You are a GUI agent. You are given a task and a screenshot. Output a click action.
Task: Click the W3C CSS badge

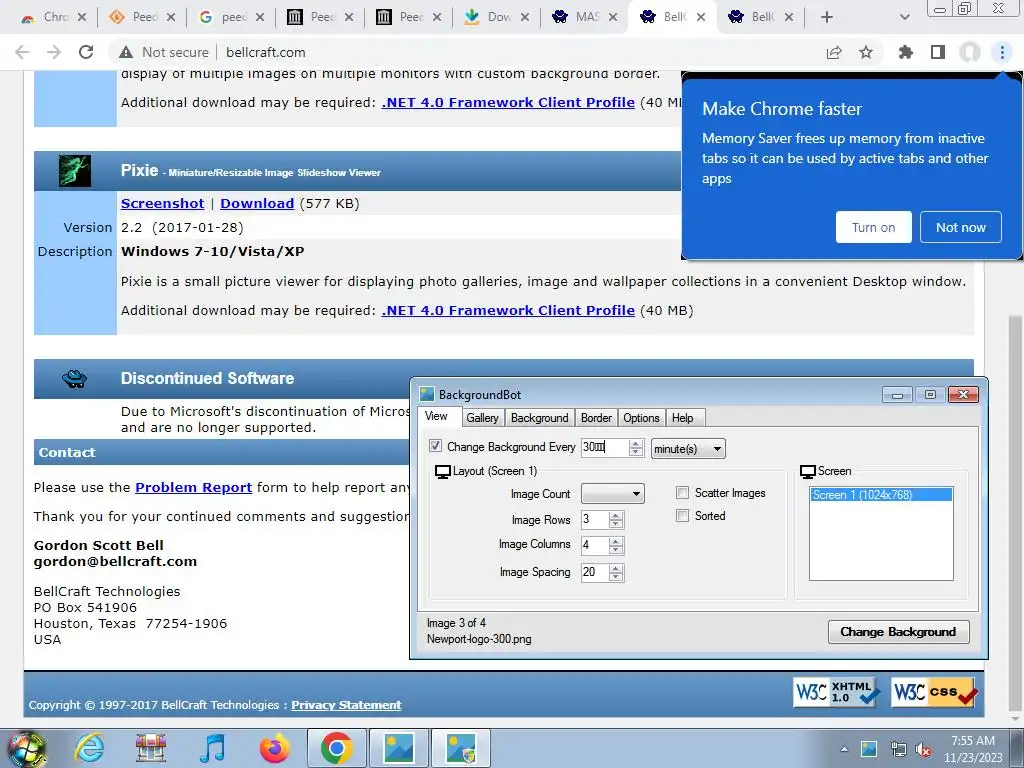(x=935, y=692)
